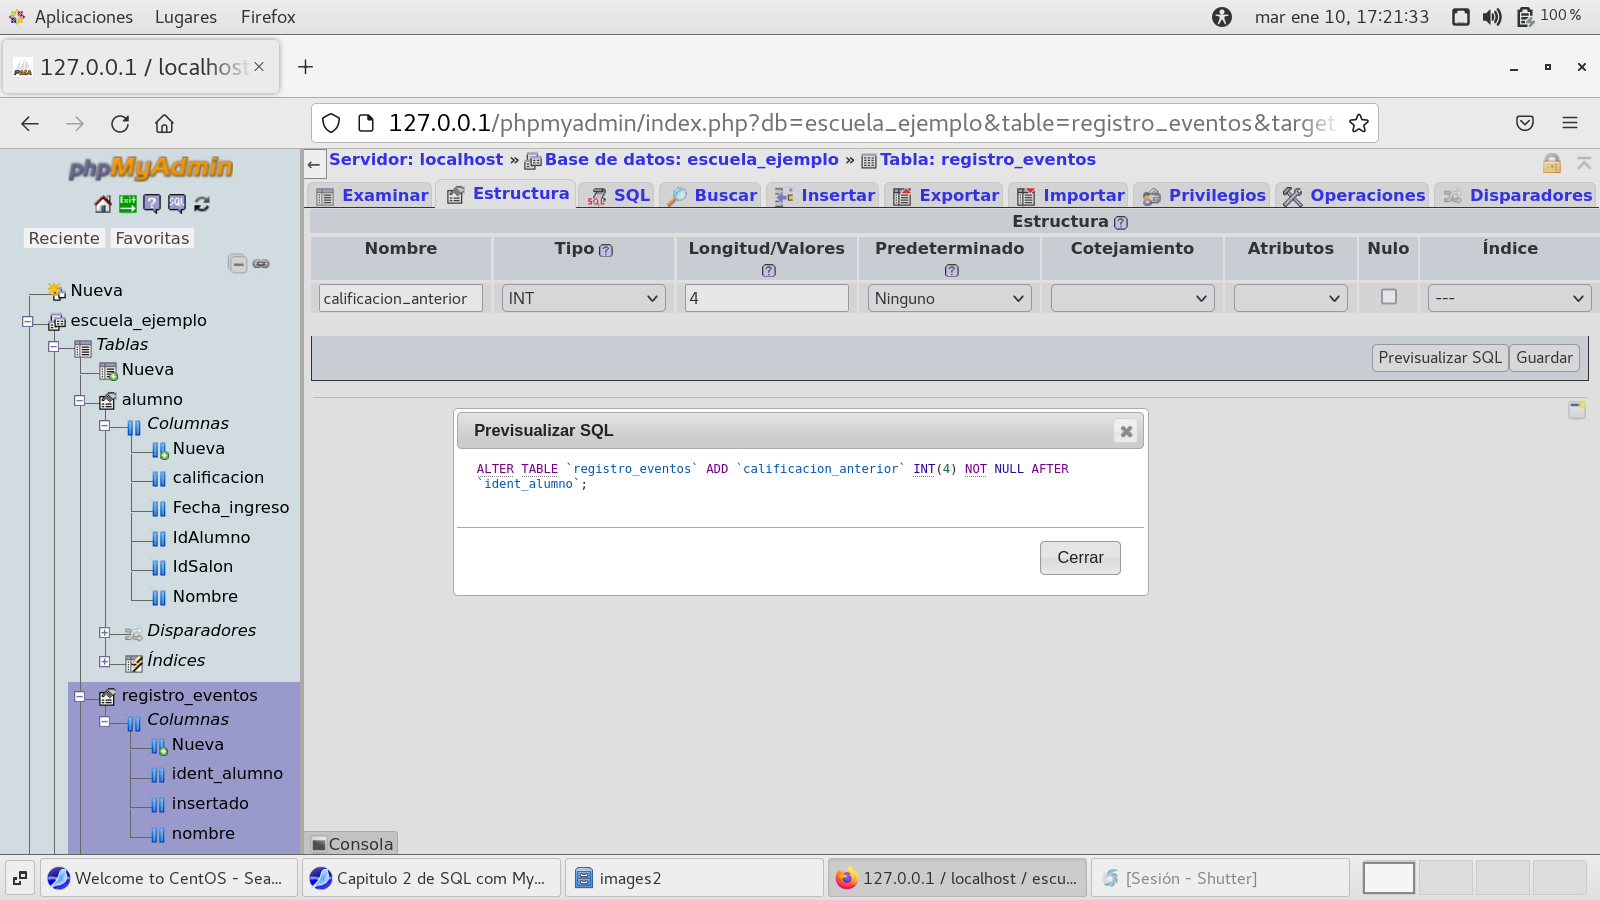1600x900 pixels.
Task: Collapse the alumno table tree node
Action: 80,400
